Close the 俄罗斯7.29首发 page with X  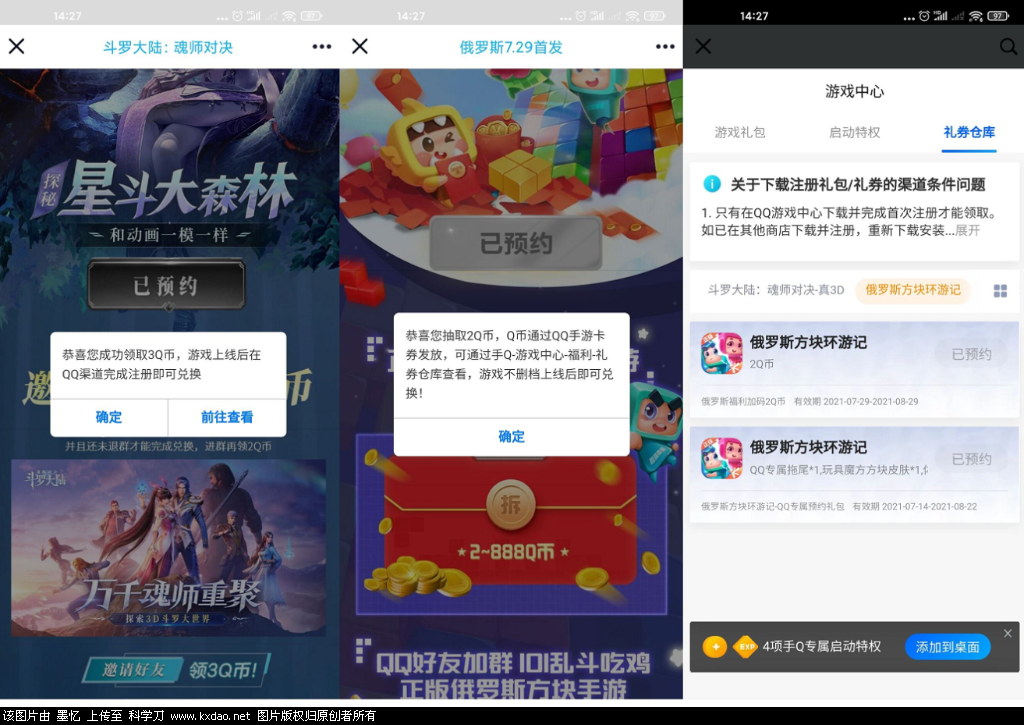click(x=360, y=46)
